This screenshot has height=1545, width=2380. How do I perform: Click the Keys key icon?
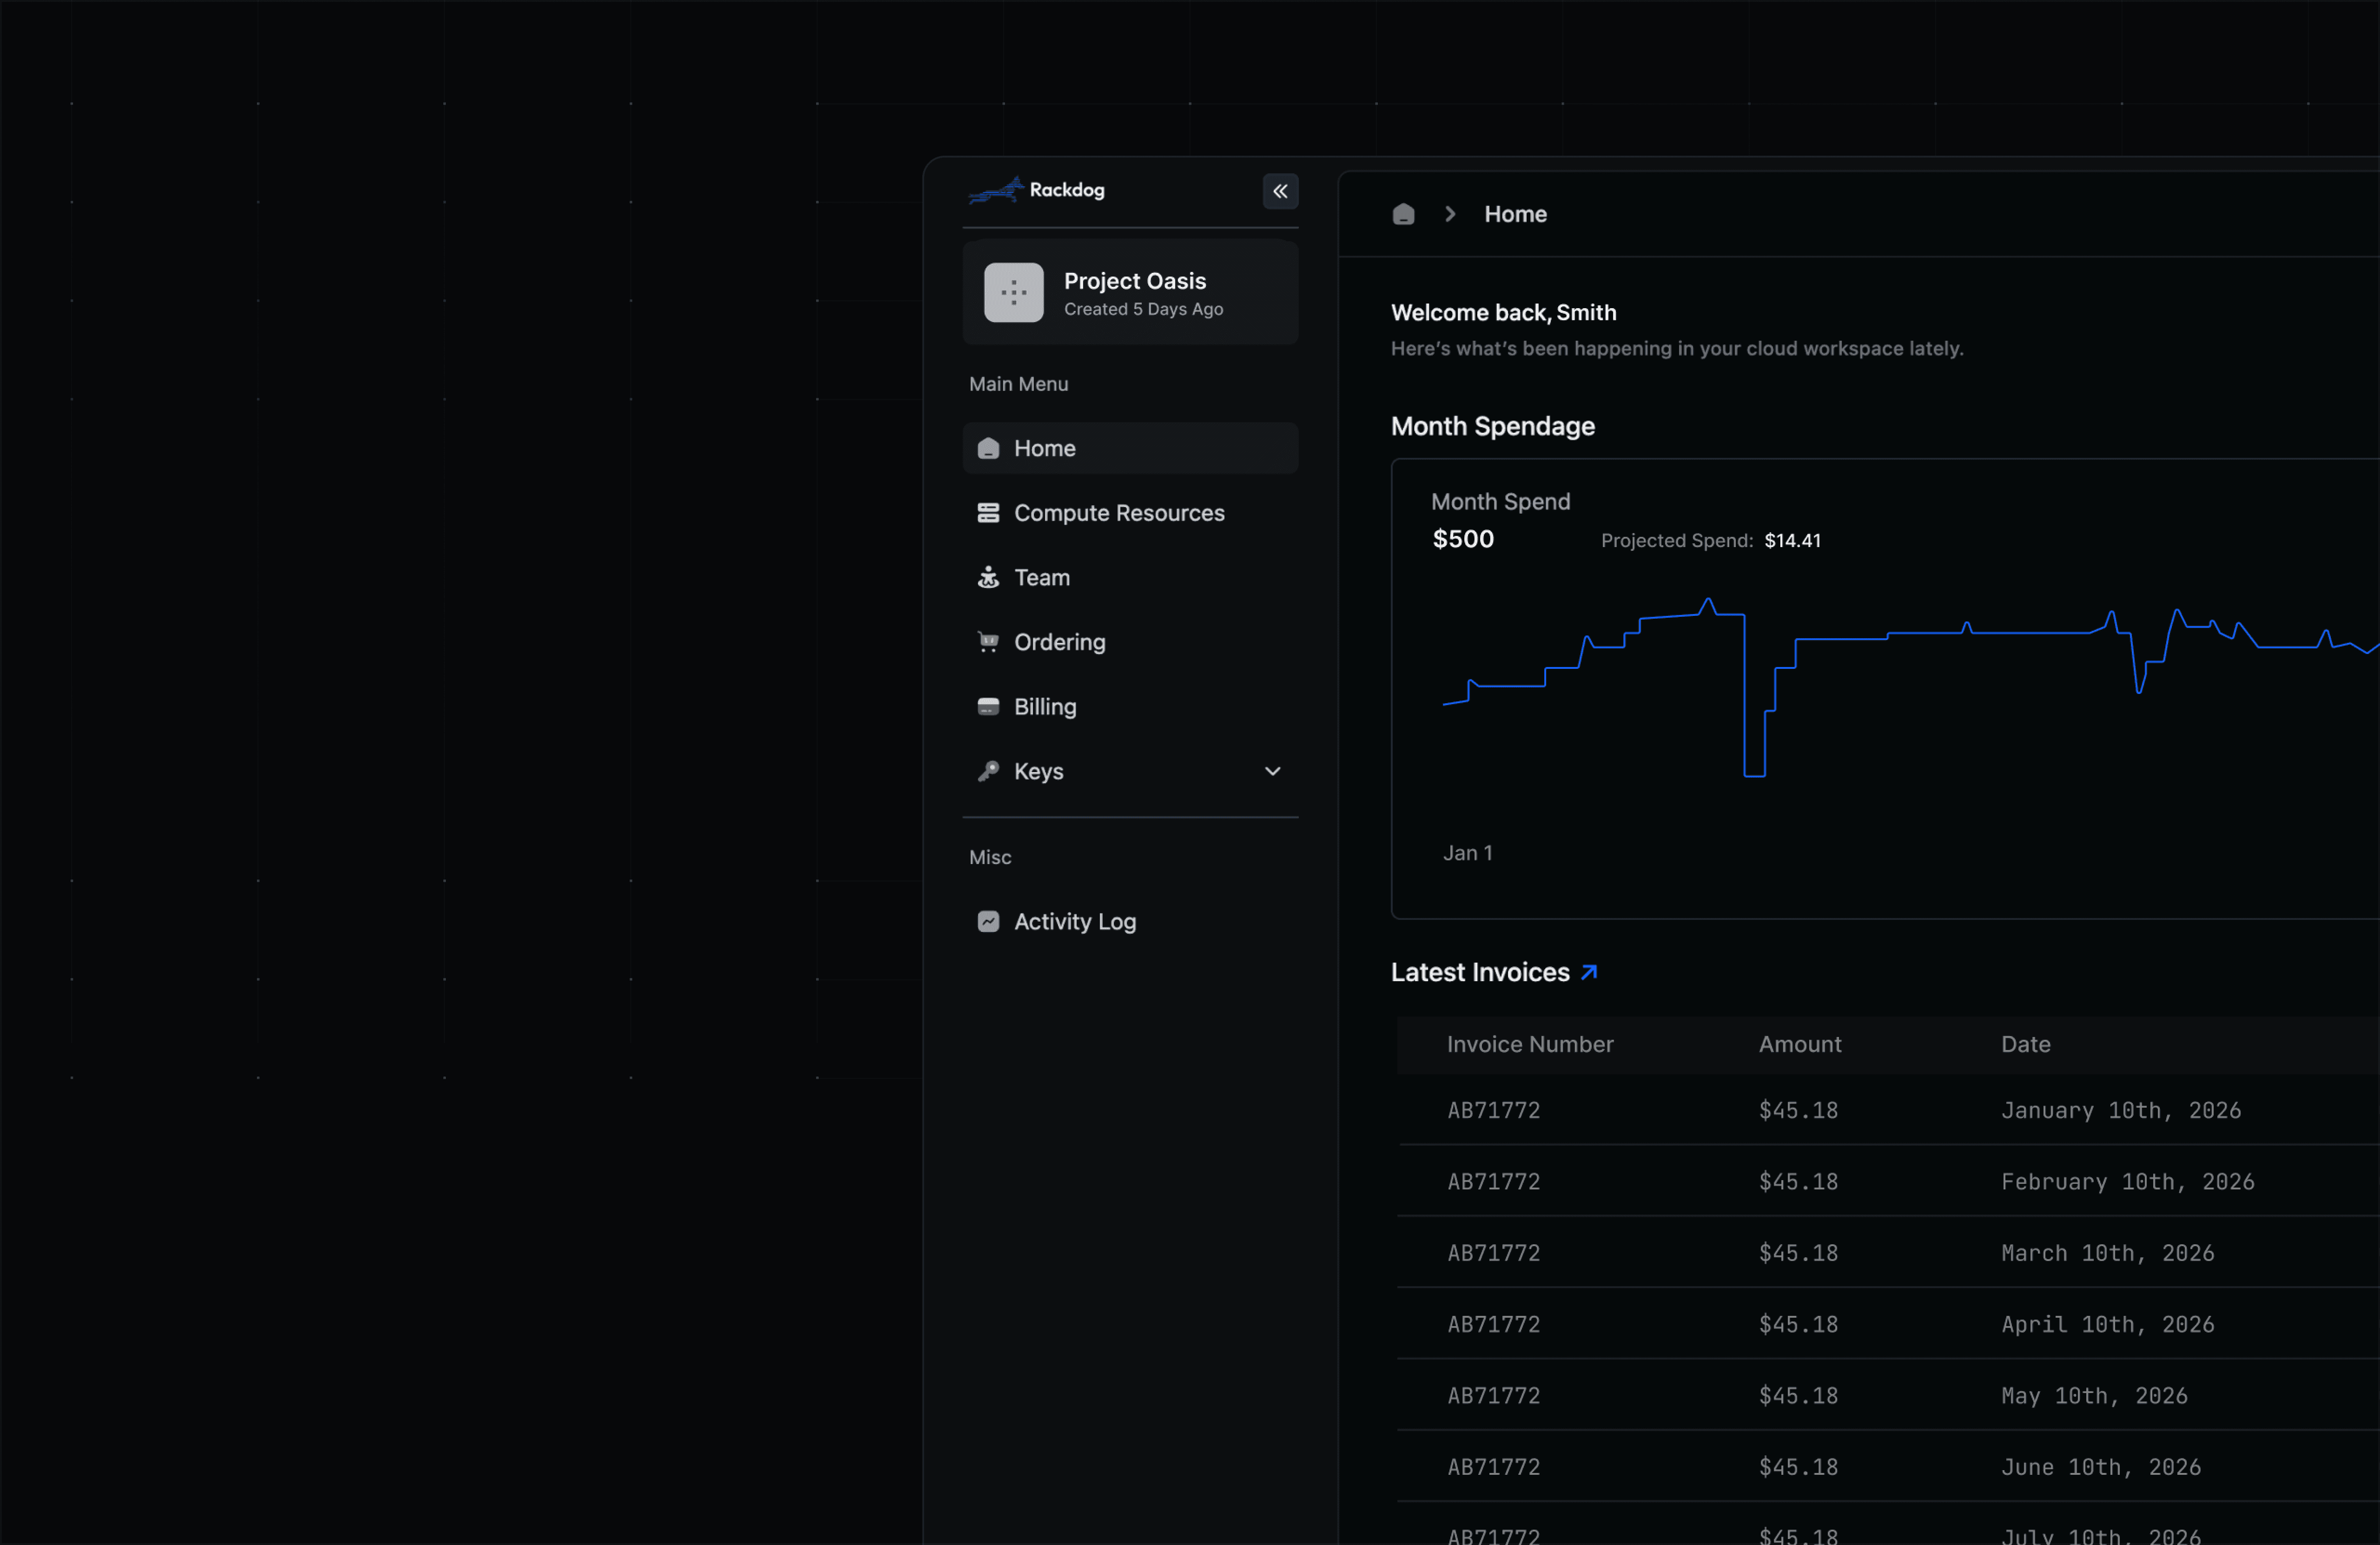pyautogui.click(x=988, y=771)
